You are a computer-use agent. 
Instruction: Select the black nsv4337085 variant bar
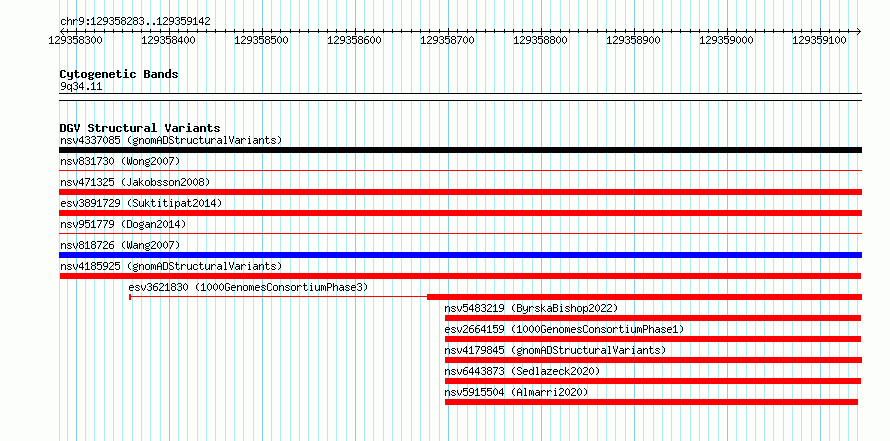(460, 150)
